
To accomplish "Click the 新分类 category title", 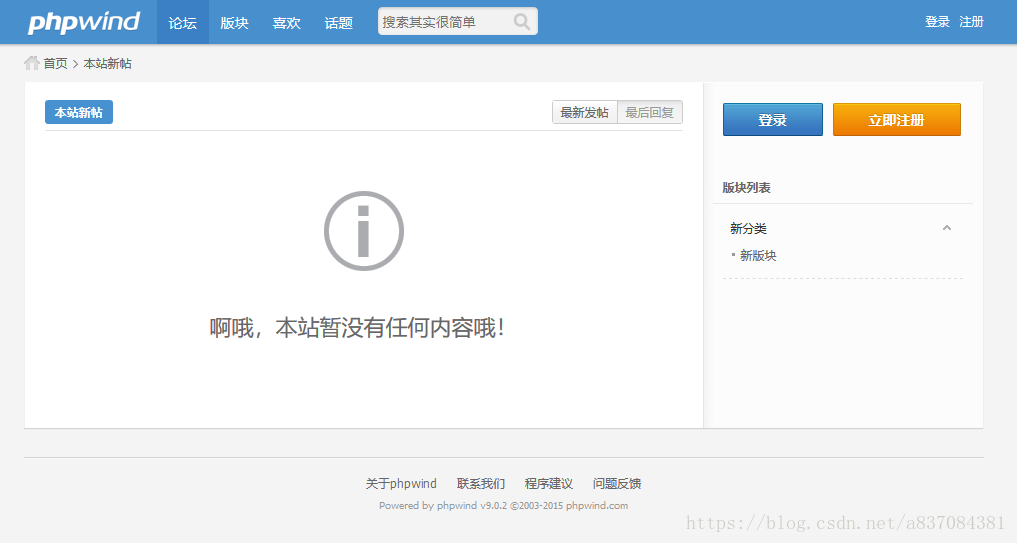I will pyautogui.click(x=748, y=228).
